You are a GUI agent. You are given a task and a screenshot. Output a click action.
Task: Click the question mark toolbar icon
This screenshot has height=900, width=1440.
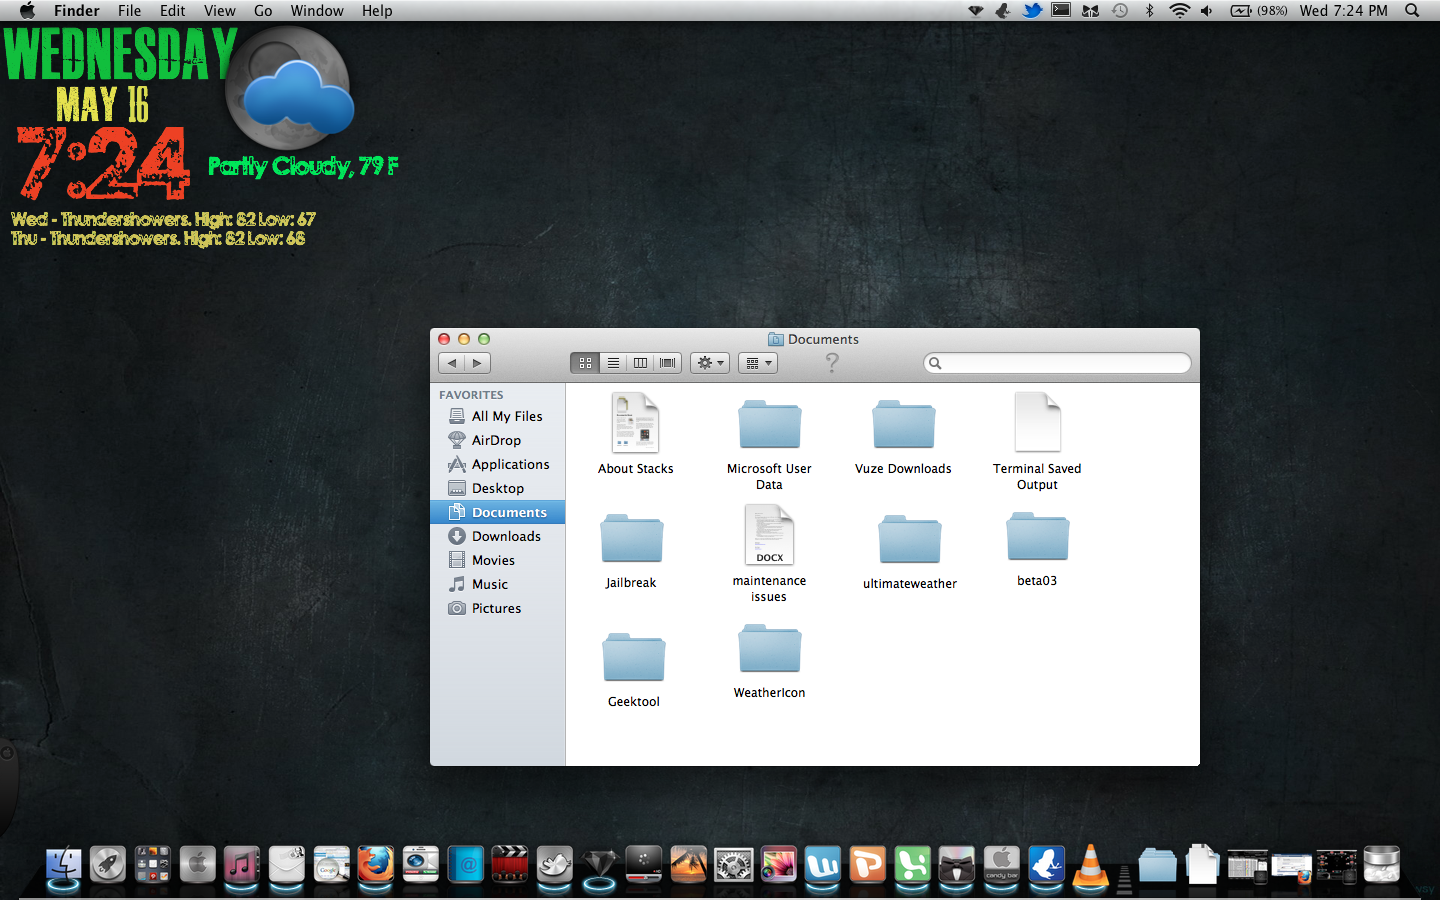coord(831,363)
